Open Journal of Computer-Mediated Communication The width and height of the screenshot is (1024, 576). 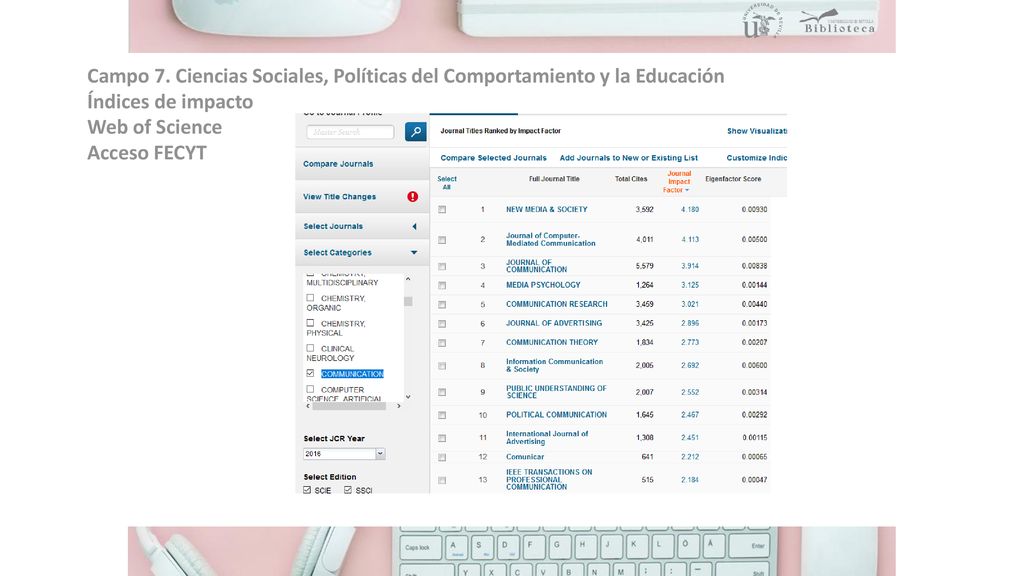(x=551, y=240)
